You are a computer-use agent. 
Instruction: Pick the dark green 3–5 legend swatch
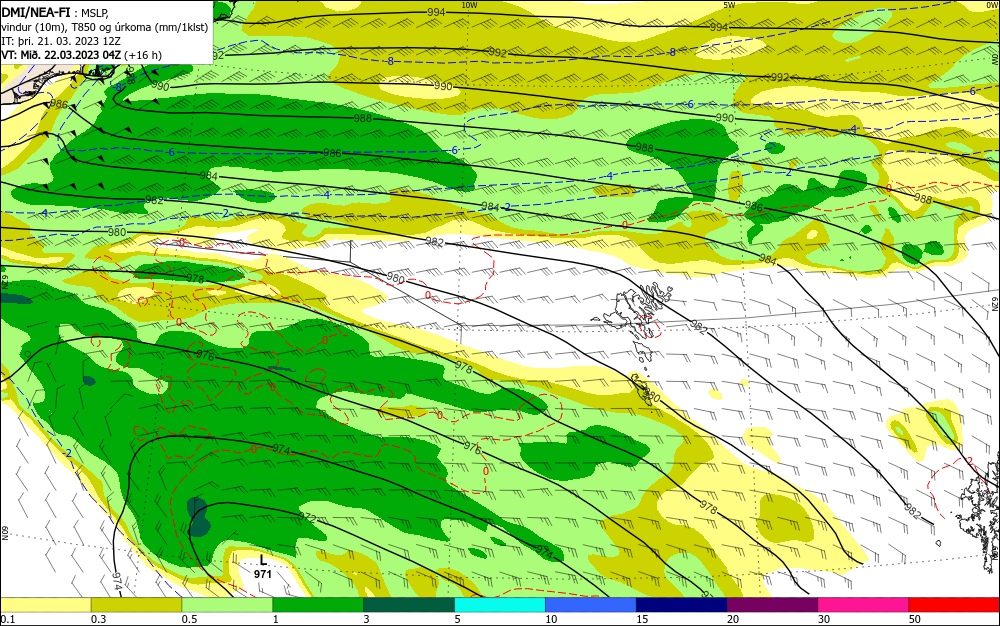point(409,605)
